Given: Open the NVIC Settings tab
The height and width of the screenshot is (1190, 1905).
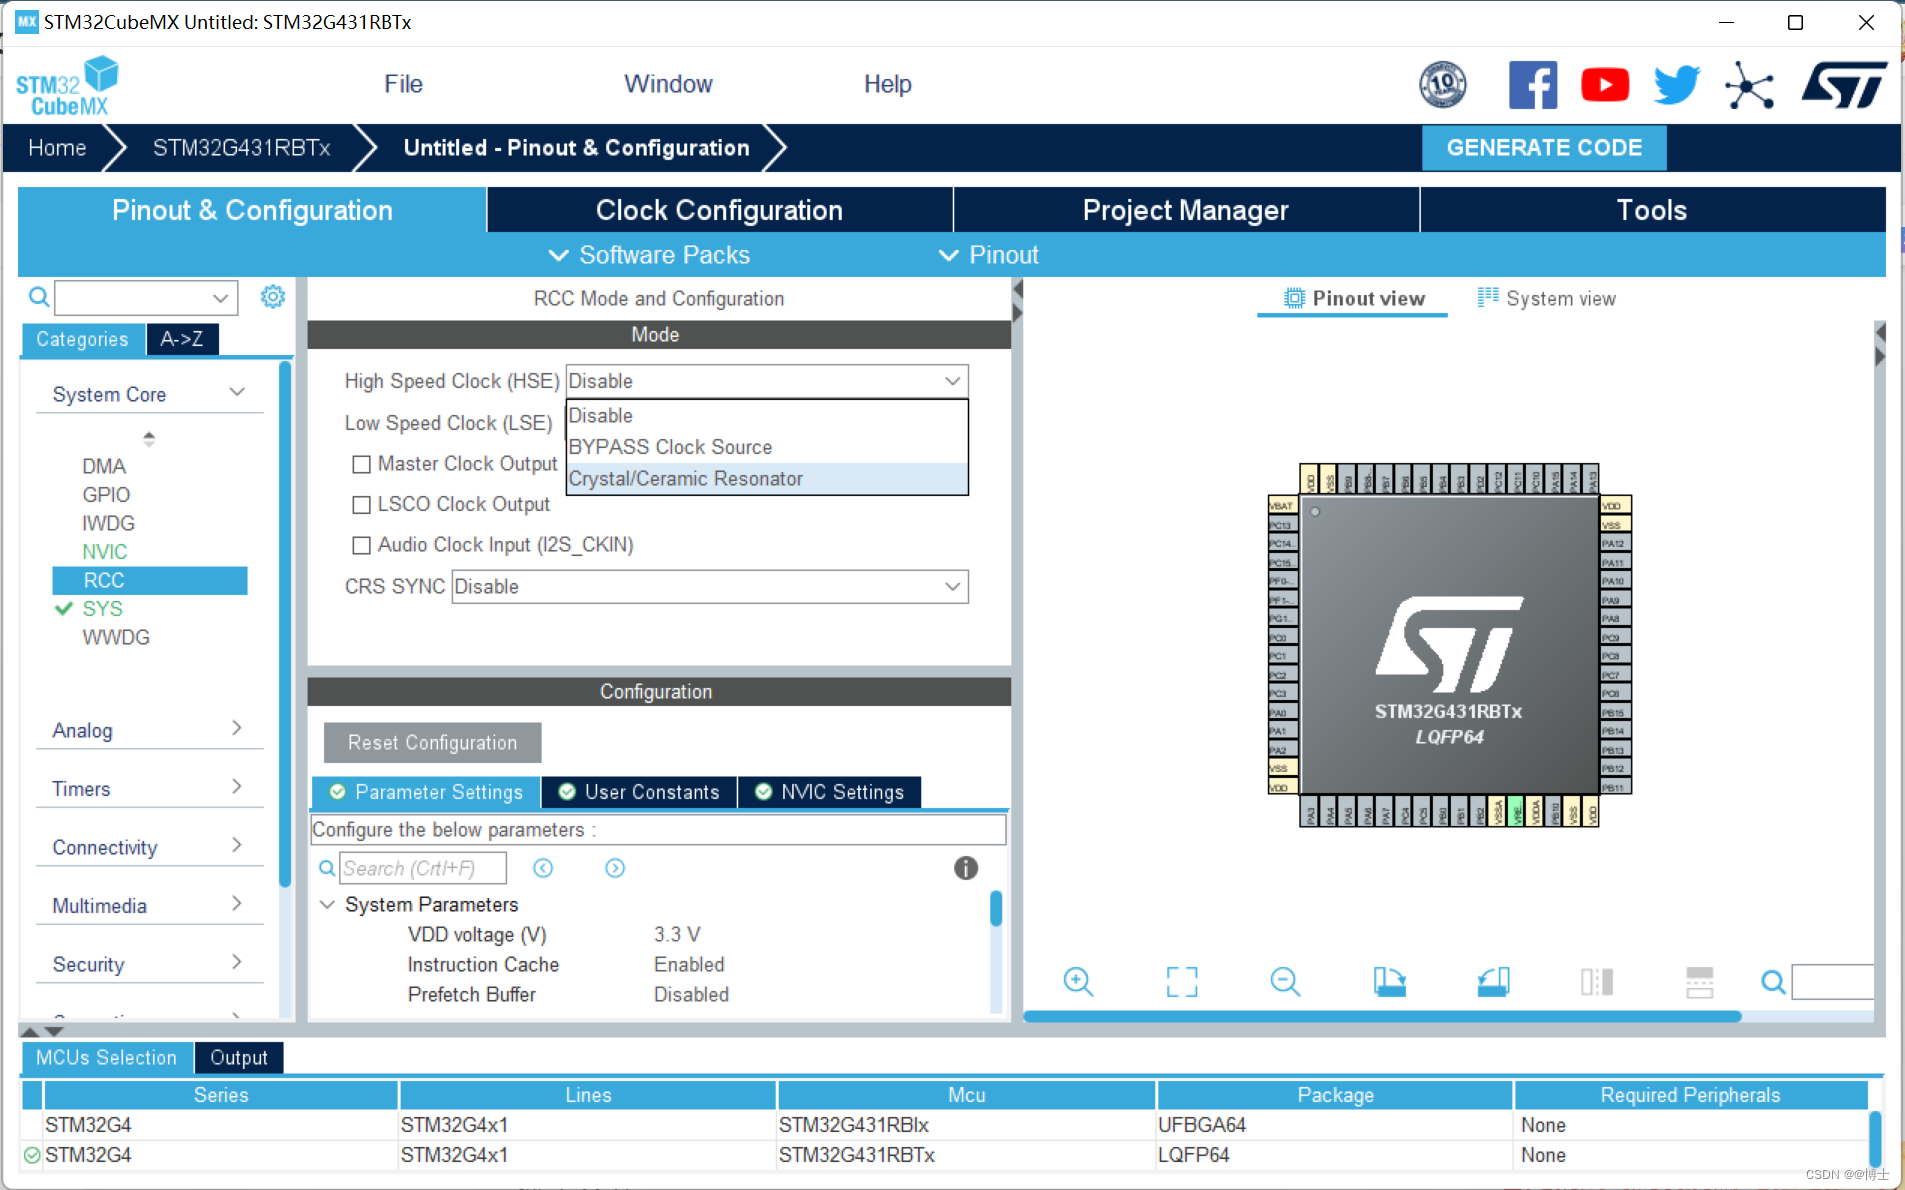Looking at the screenshot, I should tap(830, 792).
